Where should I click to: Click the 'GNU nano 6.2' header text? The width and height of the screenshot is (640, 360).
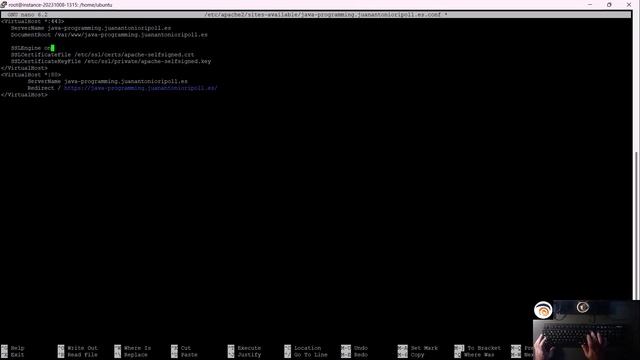[x=27, y=15]
